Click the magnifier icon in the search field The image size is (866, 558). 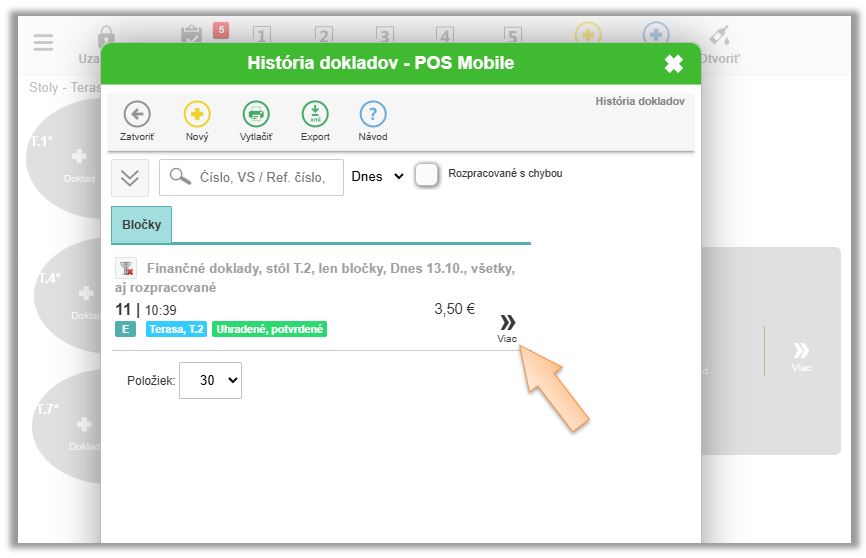coord(180,177)
